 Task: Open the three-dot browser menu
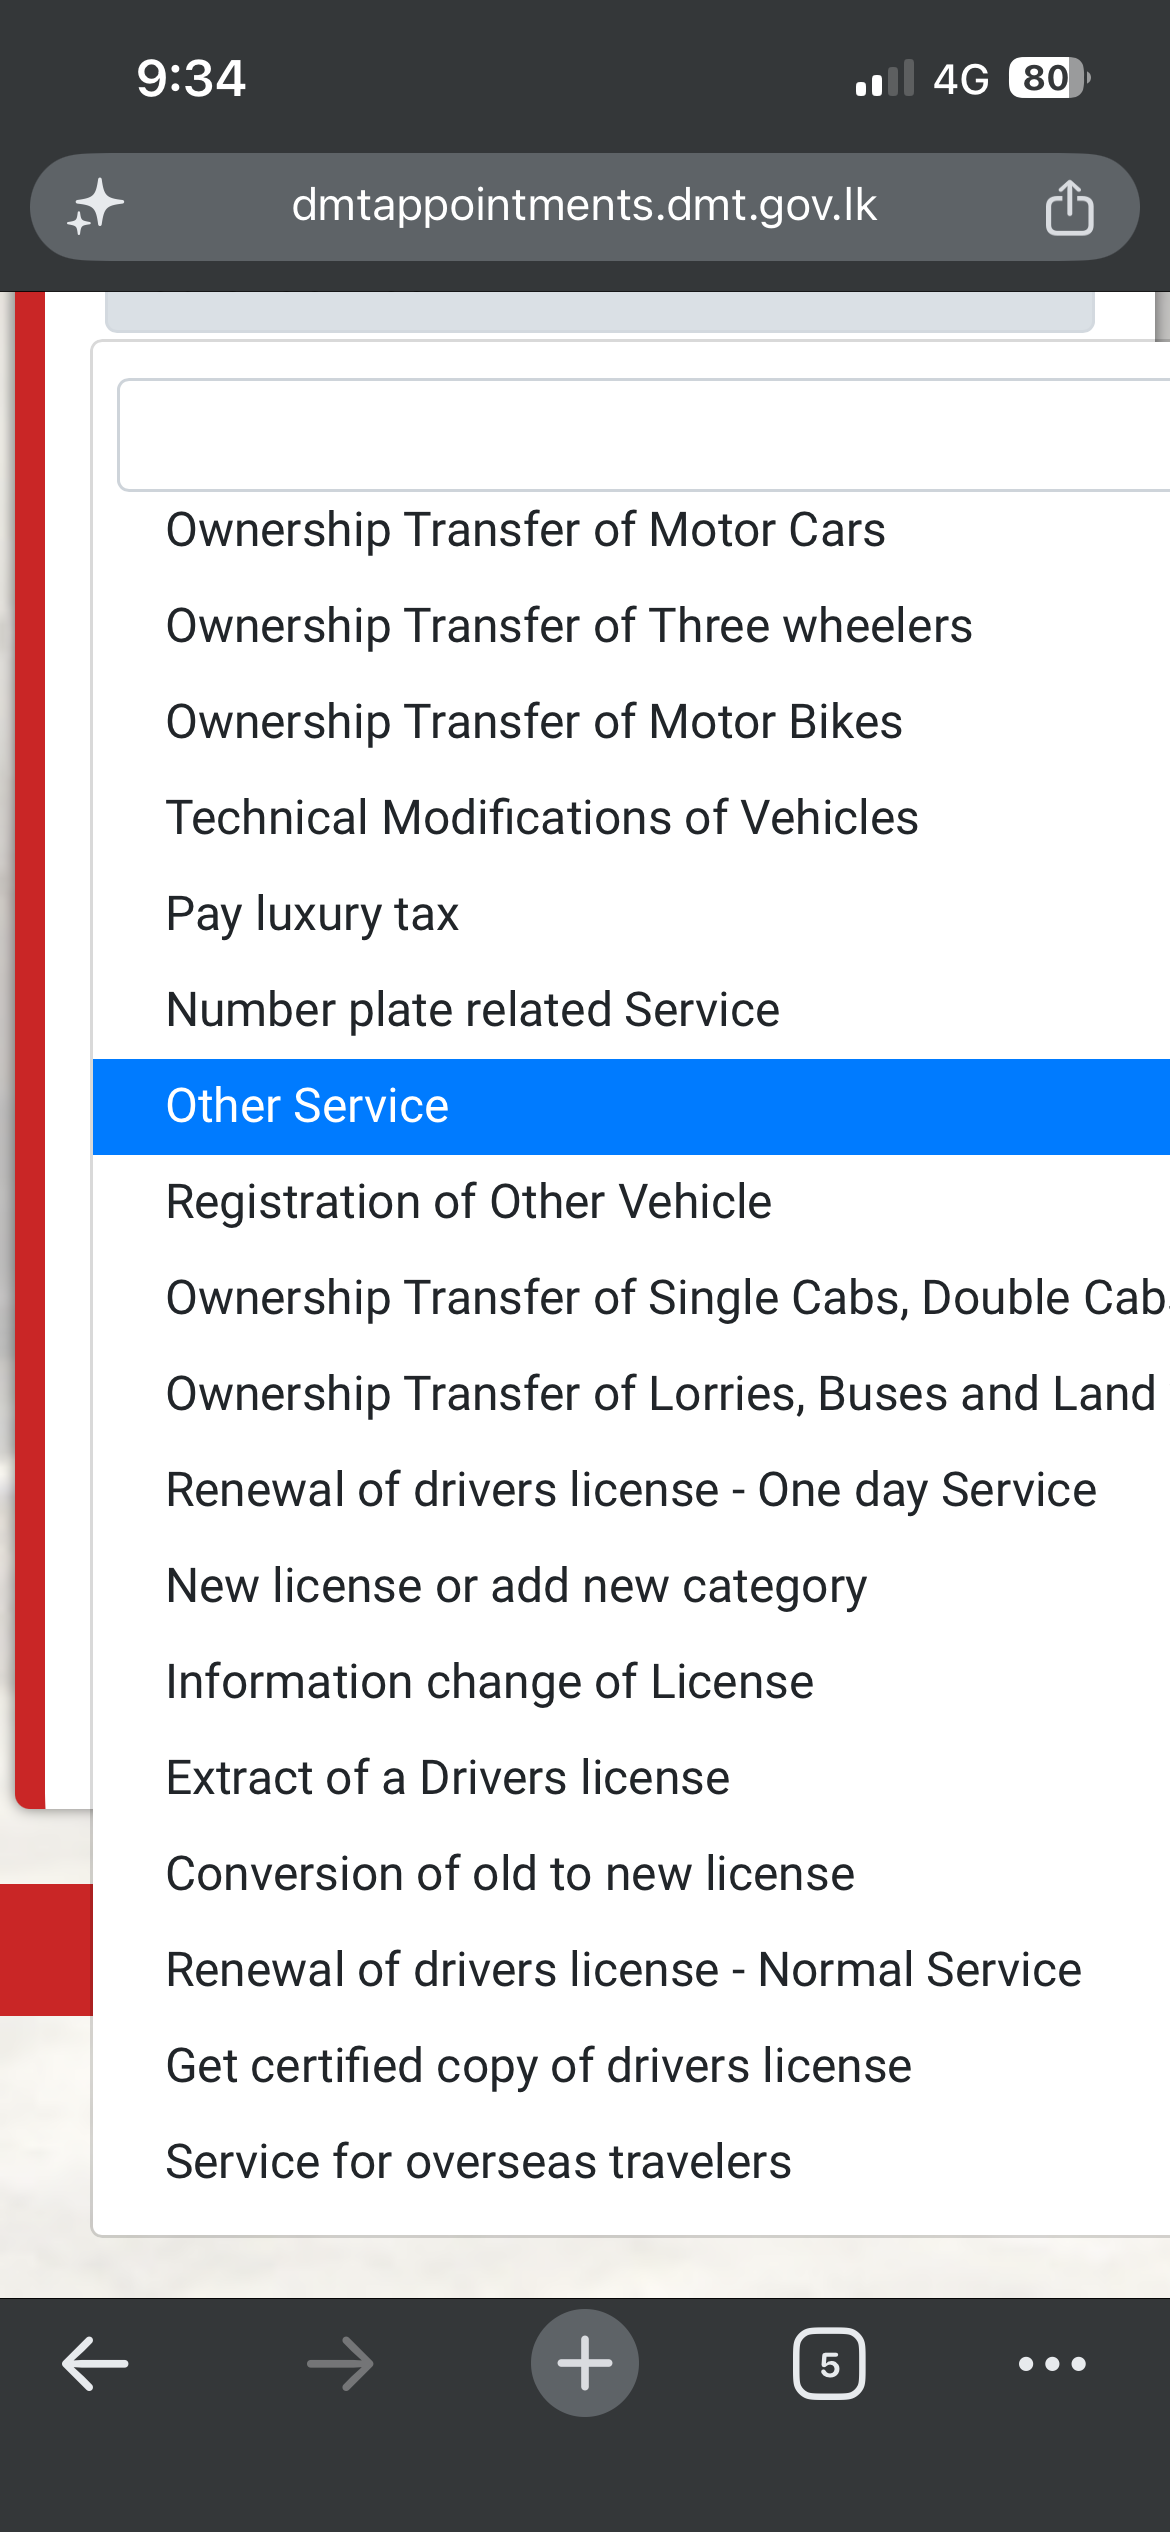pos(1052,2364)
